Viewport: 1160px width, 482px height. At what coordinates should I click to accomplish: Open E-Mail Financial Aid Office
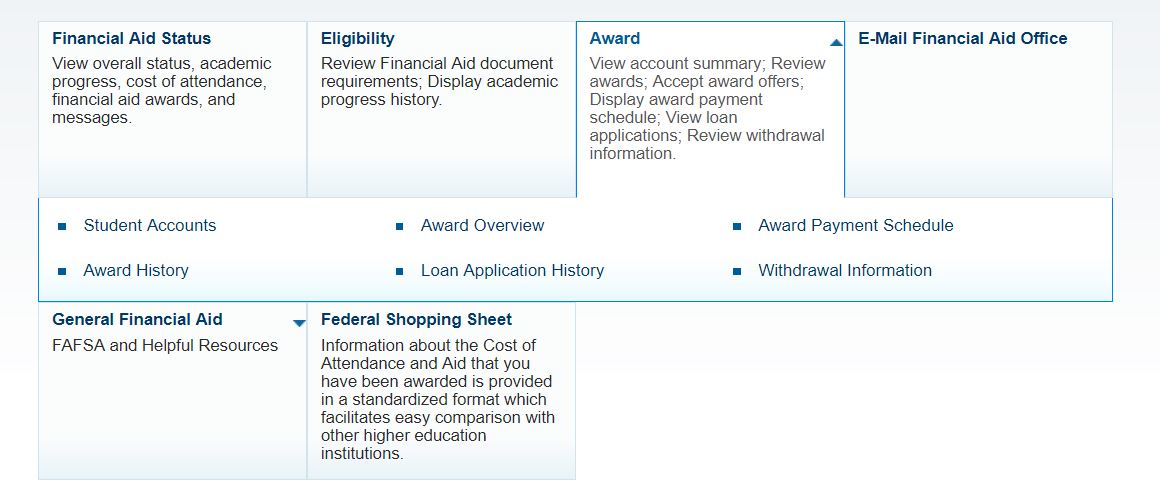(x=962, y=39)
